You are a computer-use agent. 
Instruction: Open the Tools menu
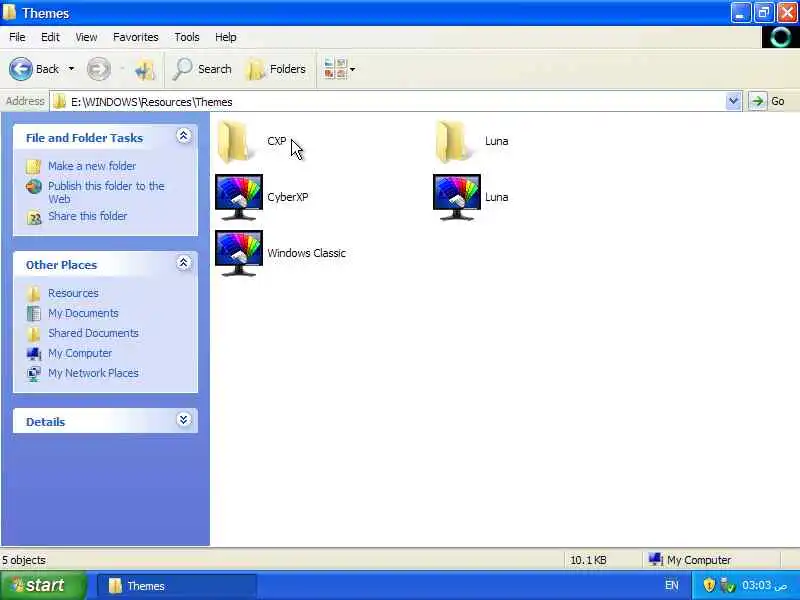point(187,37)
